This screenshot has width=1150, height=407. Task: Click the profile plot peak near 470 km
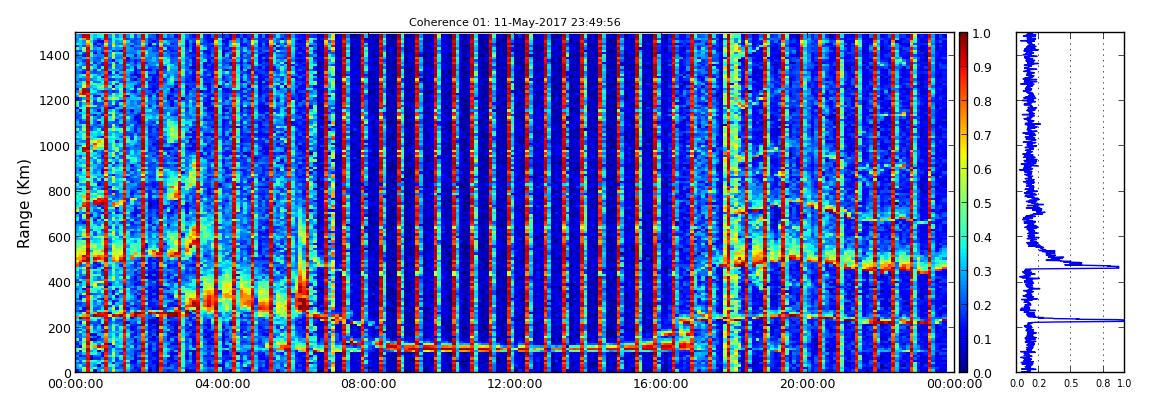point(1116,267)
